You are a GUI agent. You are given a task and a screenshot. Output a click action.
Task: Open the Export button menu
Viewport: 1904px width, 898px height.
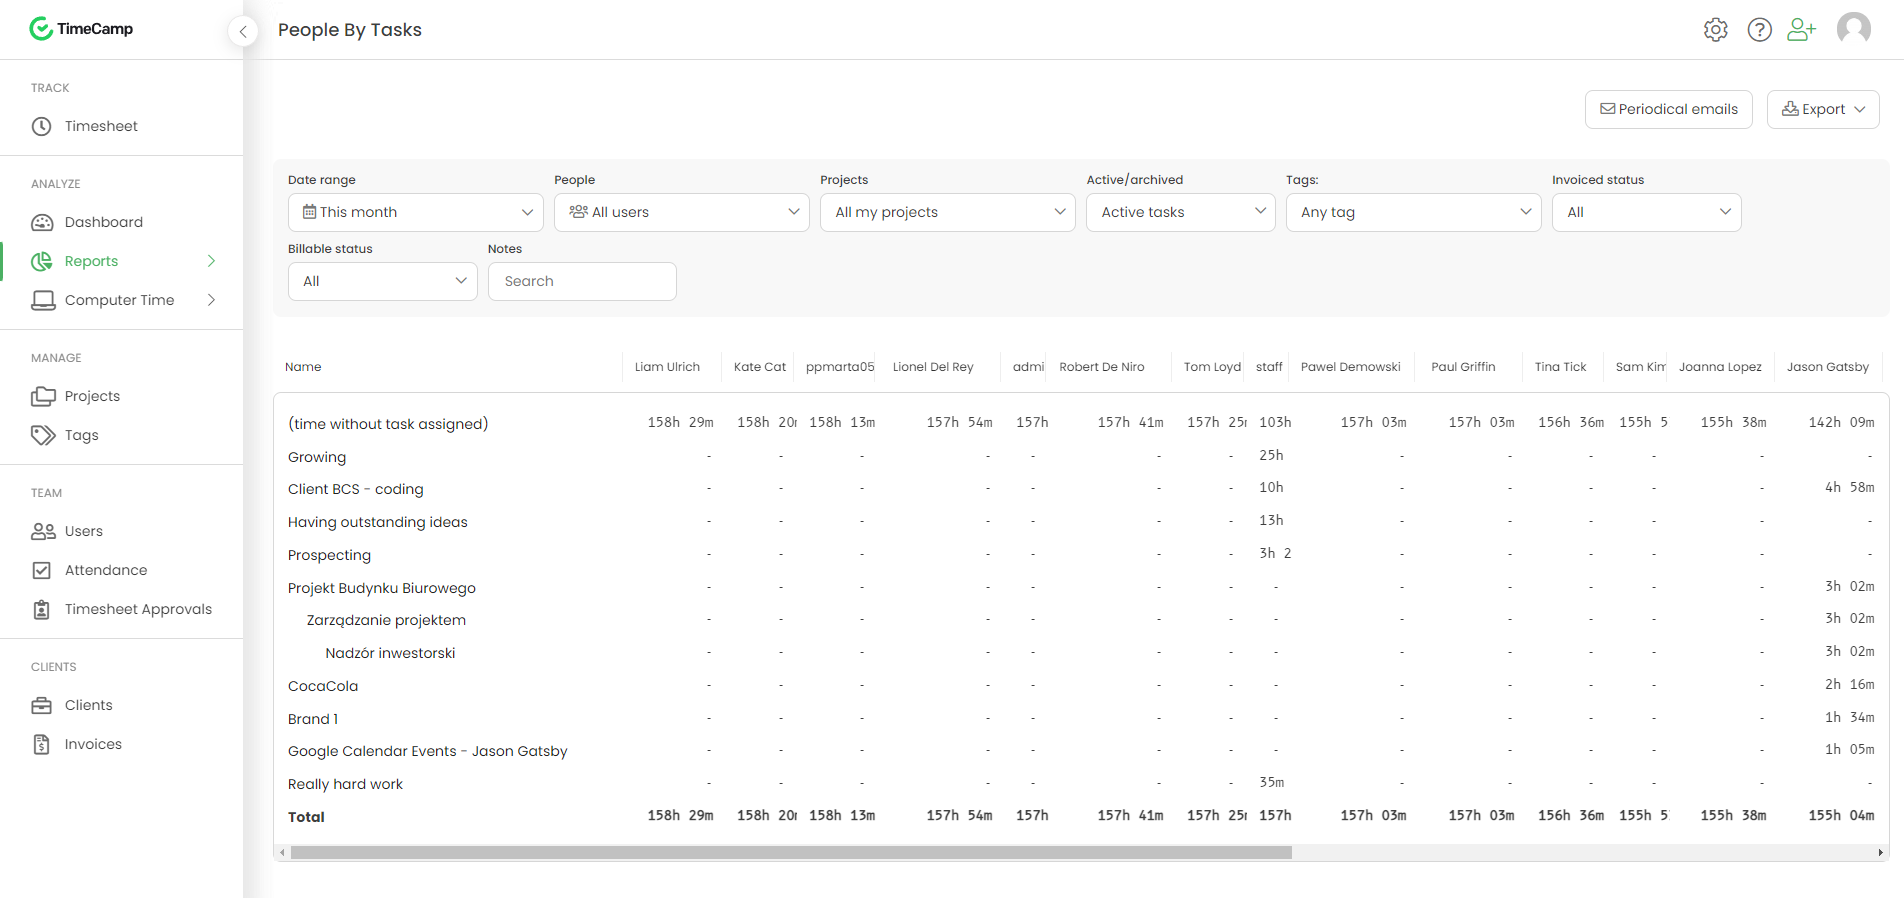tap(1822, 109)
